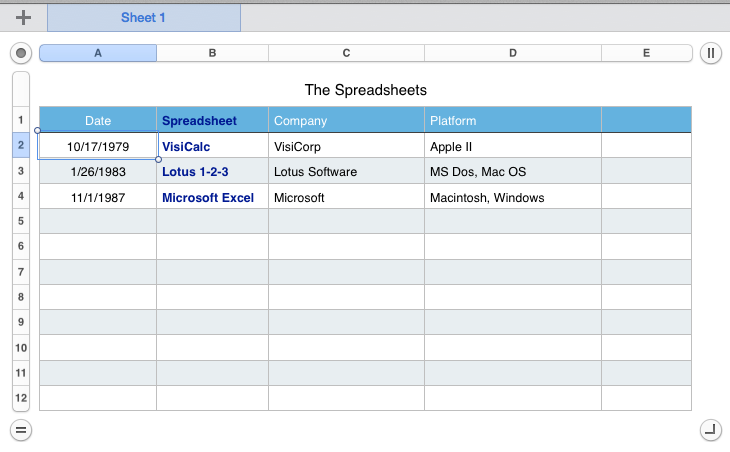Screen dimensions: 730x452
Task: Select column B header
Action: 212,53
